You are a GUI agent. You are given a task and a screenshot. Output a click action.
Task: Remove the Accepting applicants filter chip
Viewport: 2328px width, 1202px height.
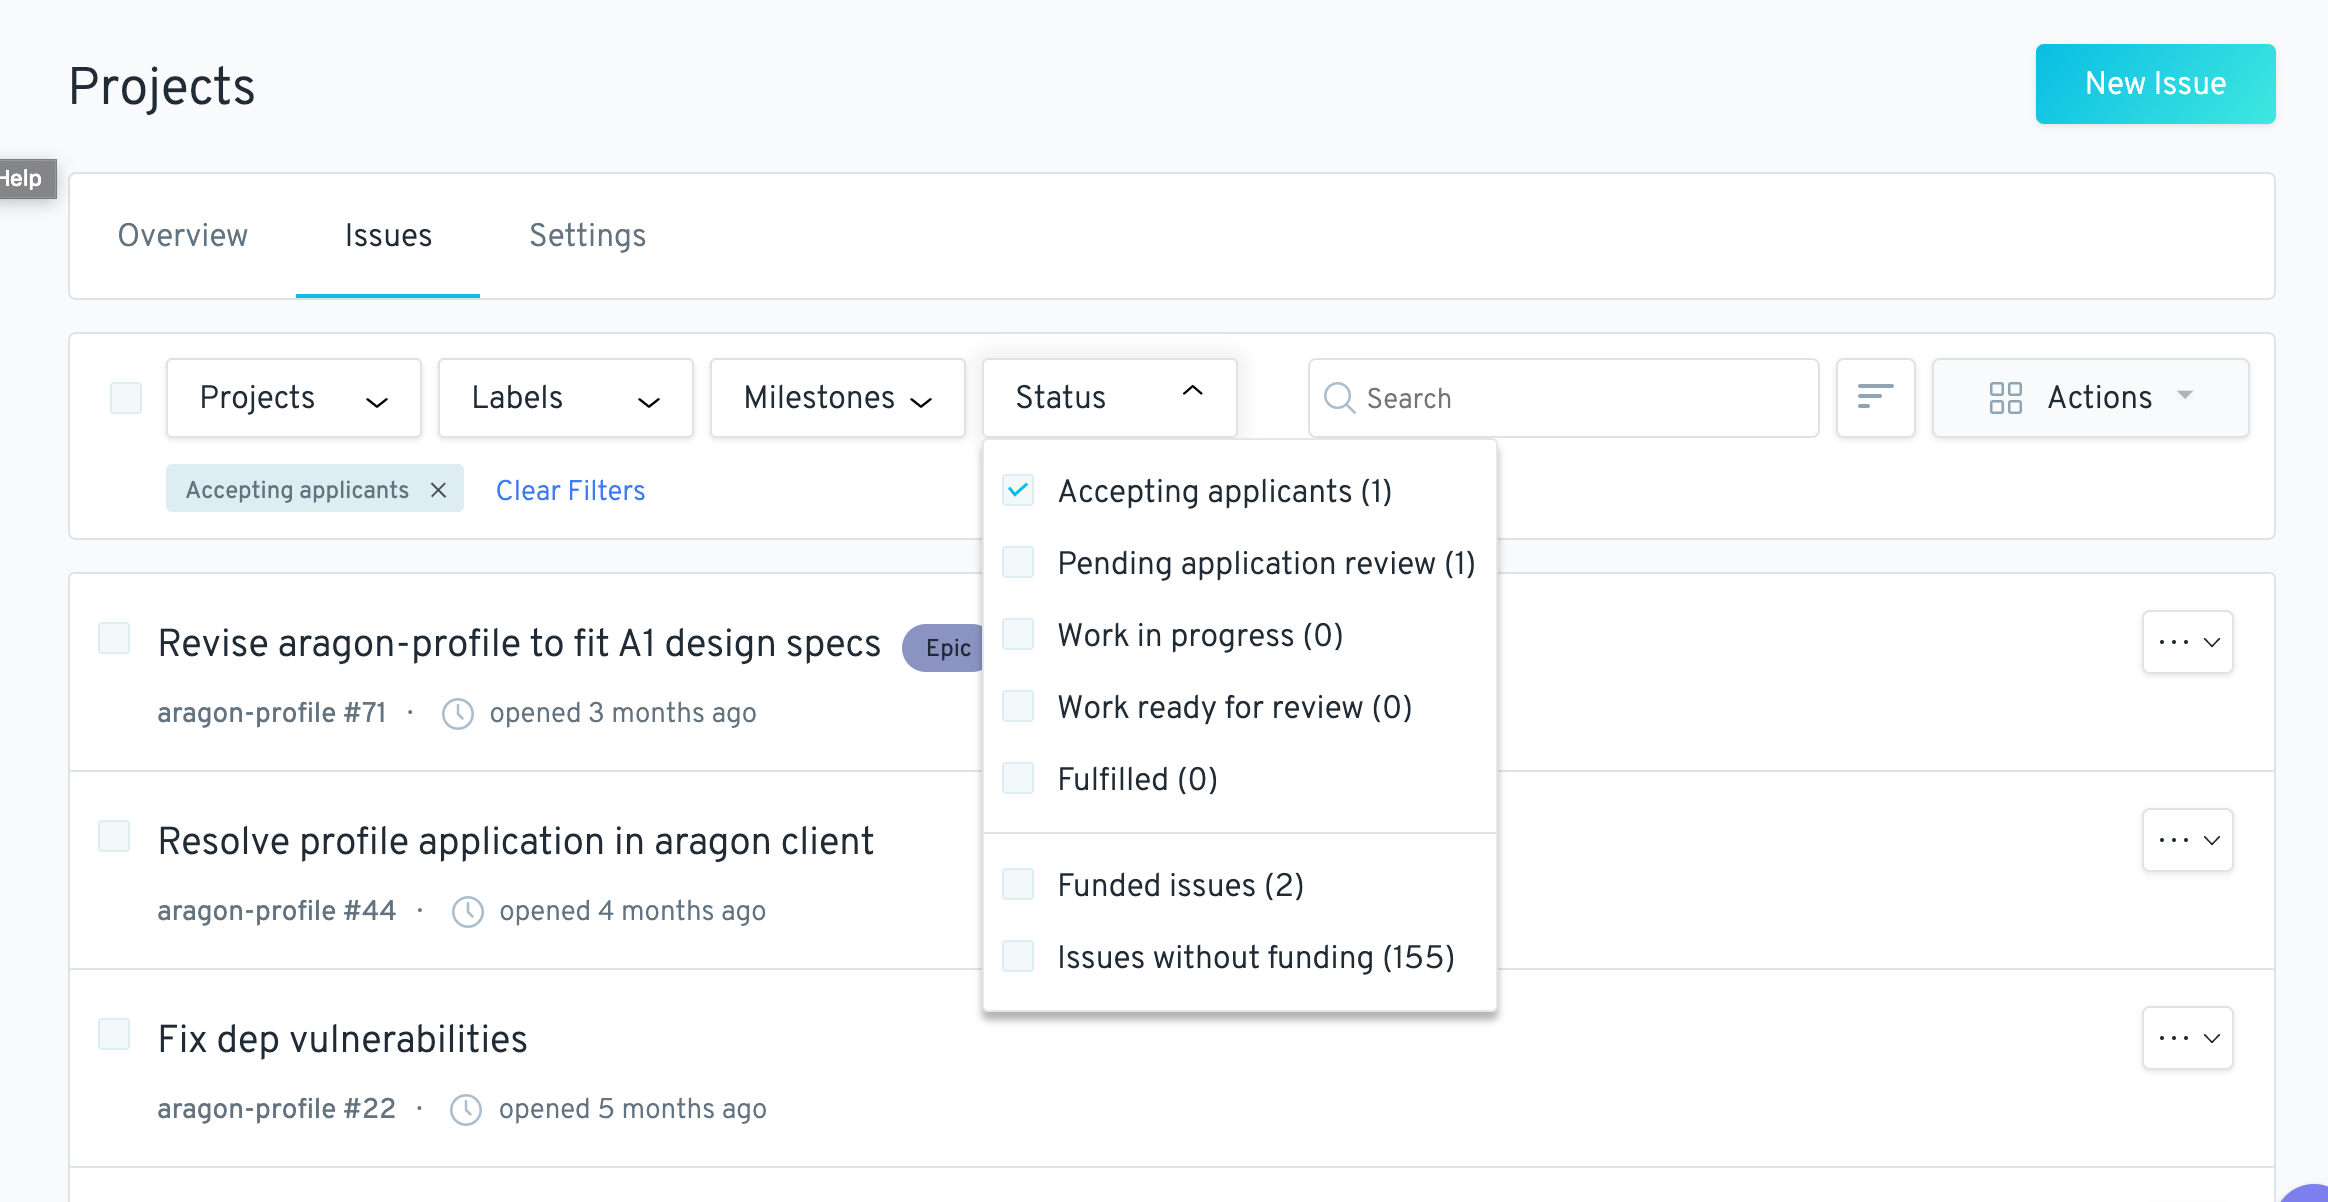click(439, 490)
